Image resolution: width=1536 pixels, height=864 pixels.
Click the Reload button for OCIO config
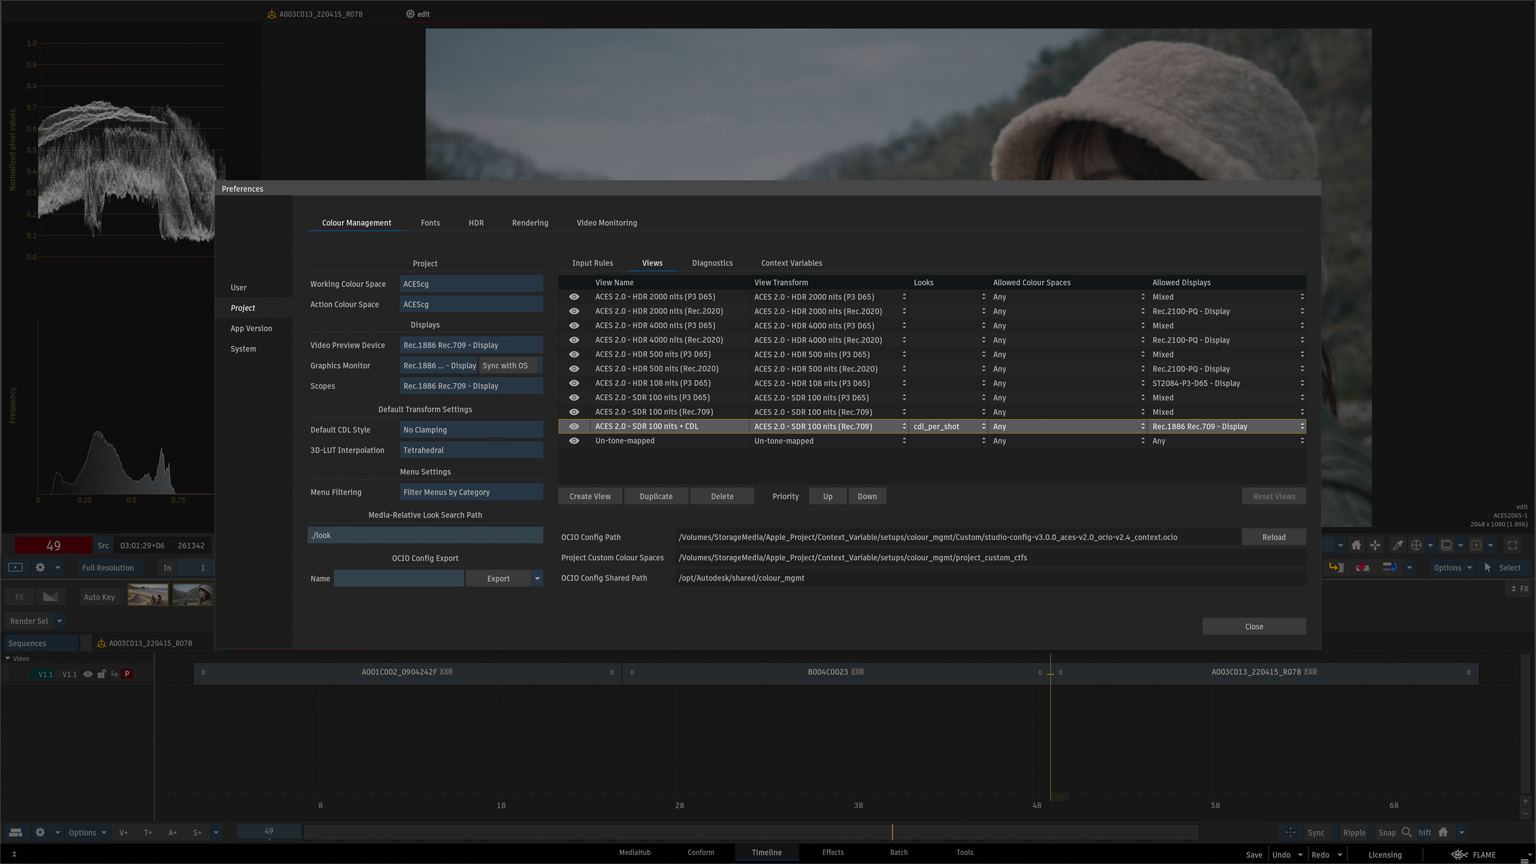(1273, 537)
